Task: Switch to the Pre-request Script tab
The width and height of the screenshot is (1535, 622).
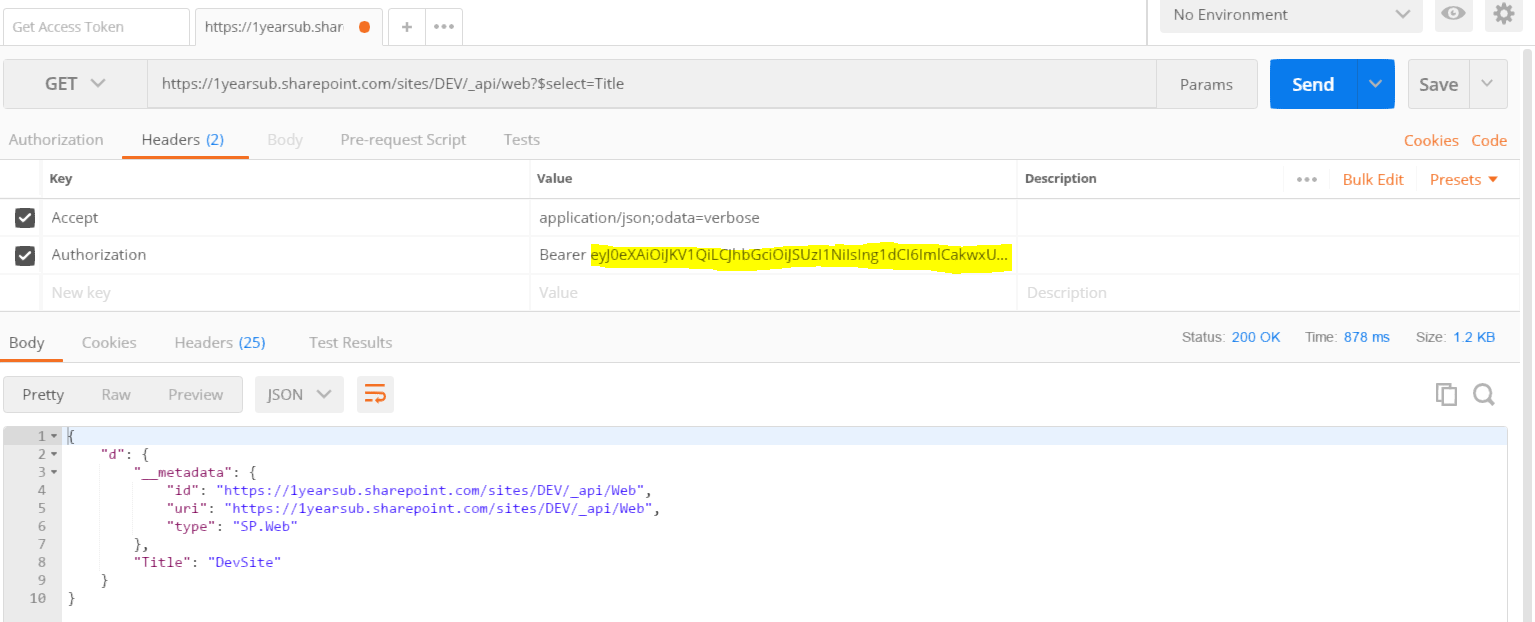Action: pyautogui.click(x=403, y=139)
